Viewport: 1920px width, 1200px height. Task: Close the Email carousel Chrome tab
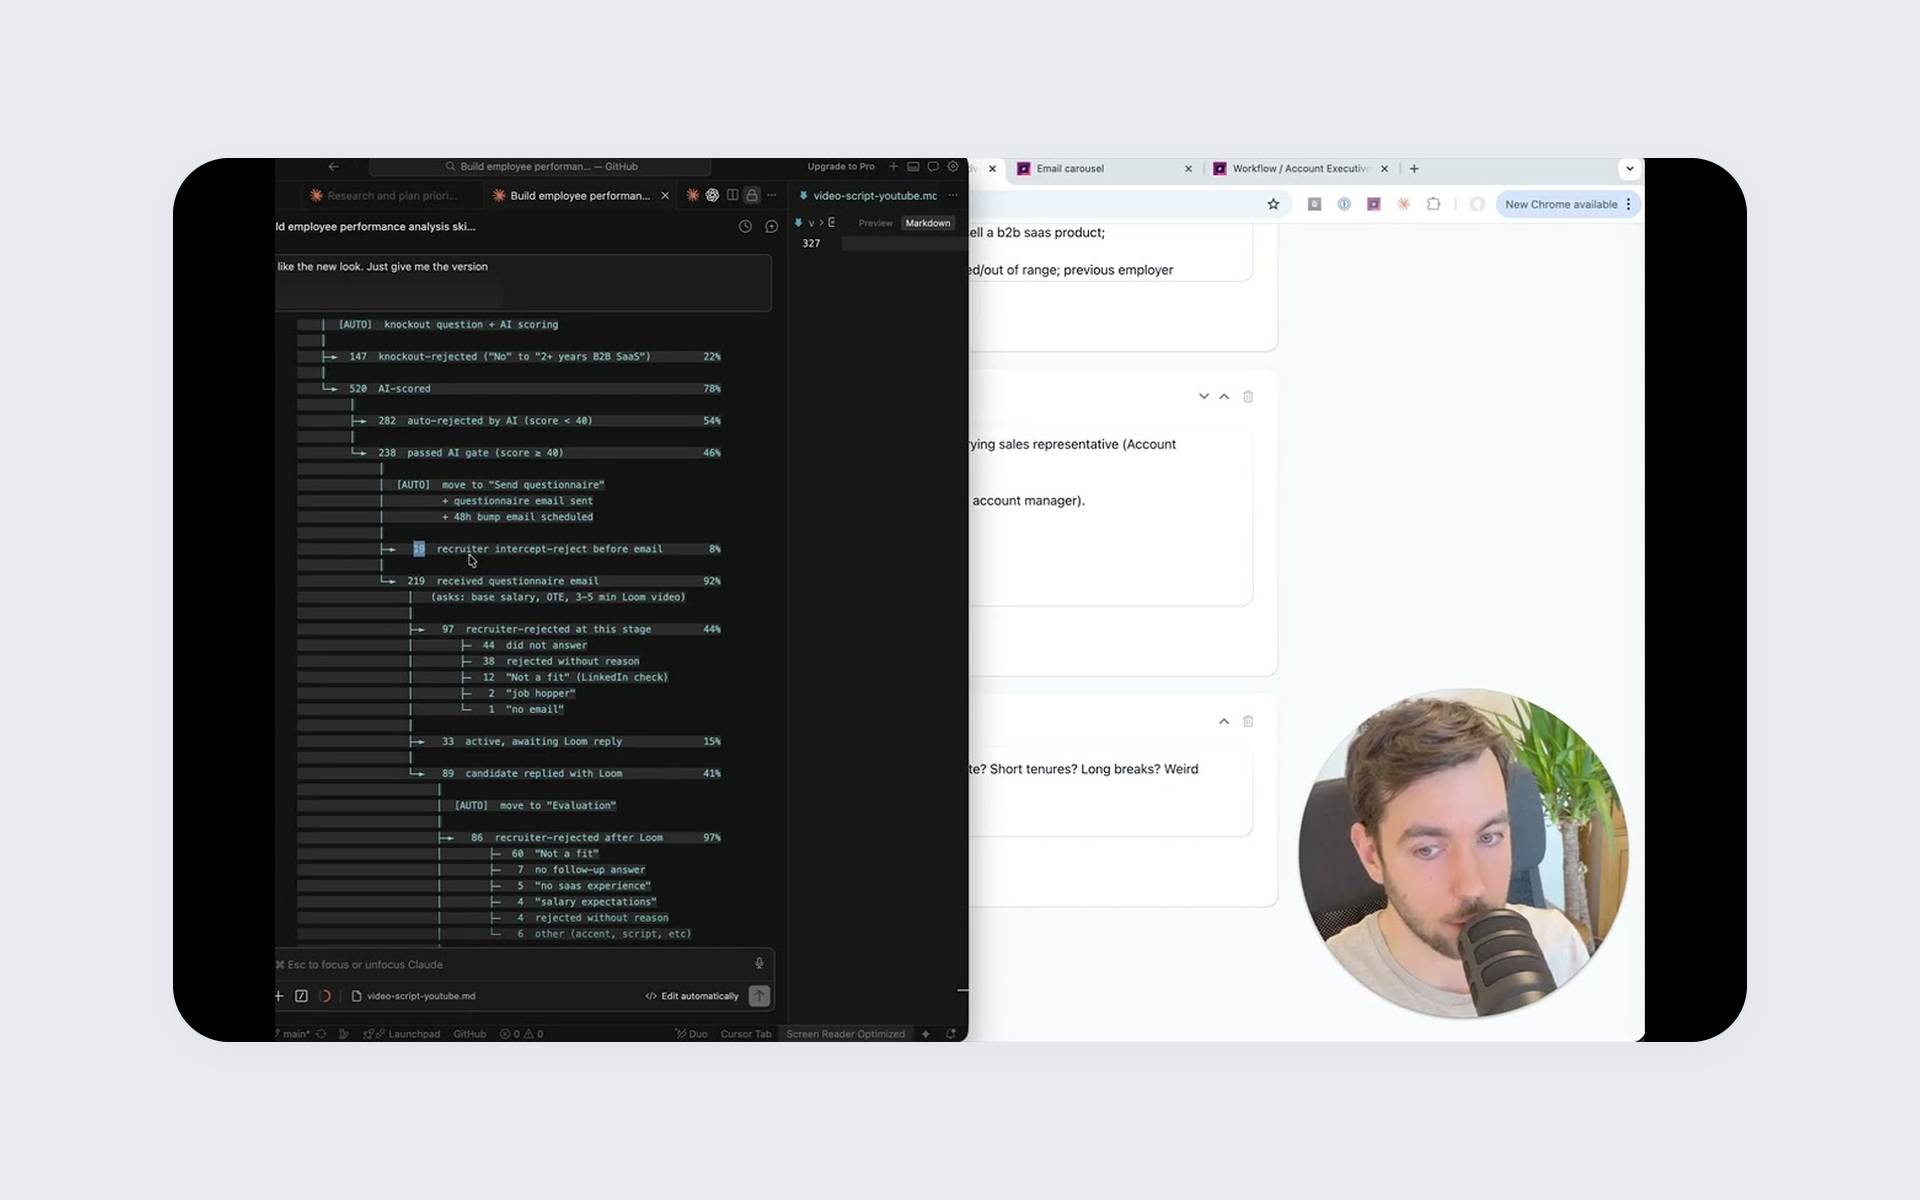pyautogui.click(x=1188, y=169)
